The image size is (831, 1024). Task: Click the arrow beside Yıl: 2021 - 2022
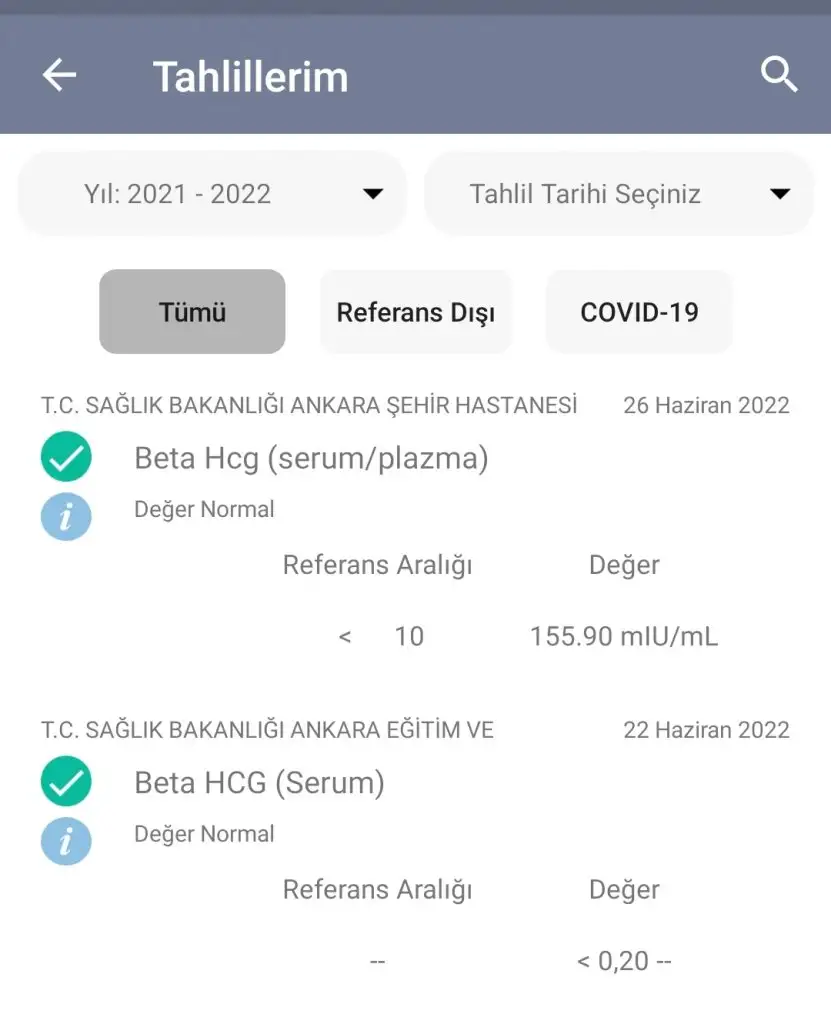pos(373,194)
